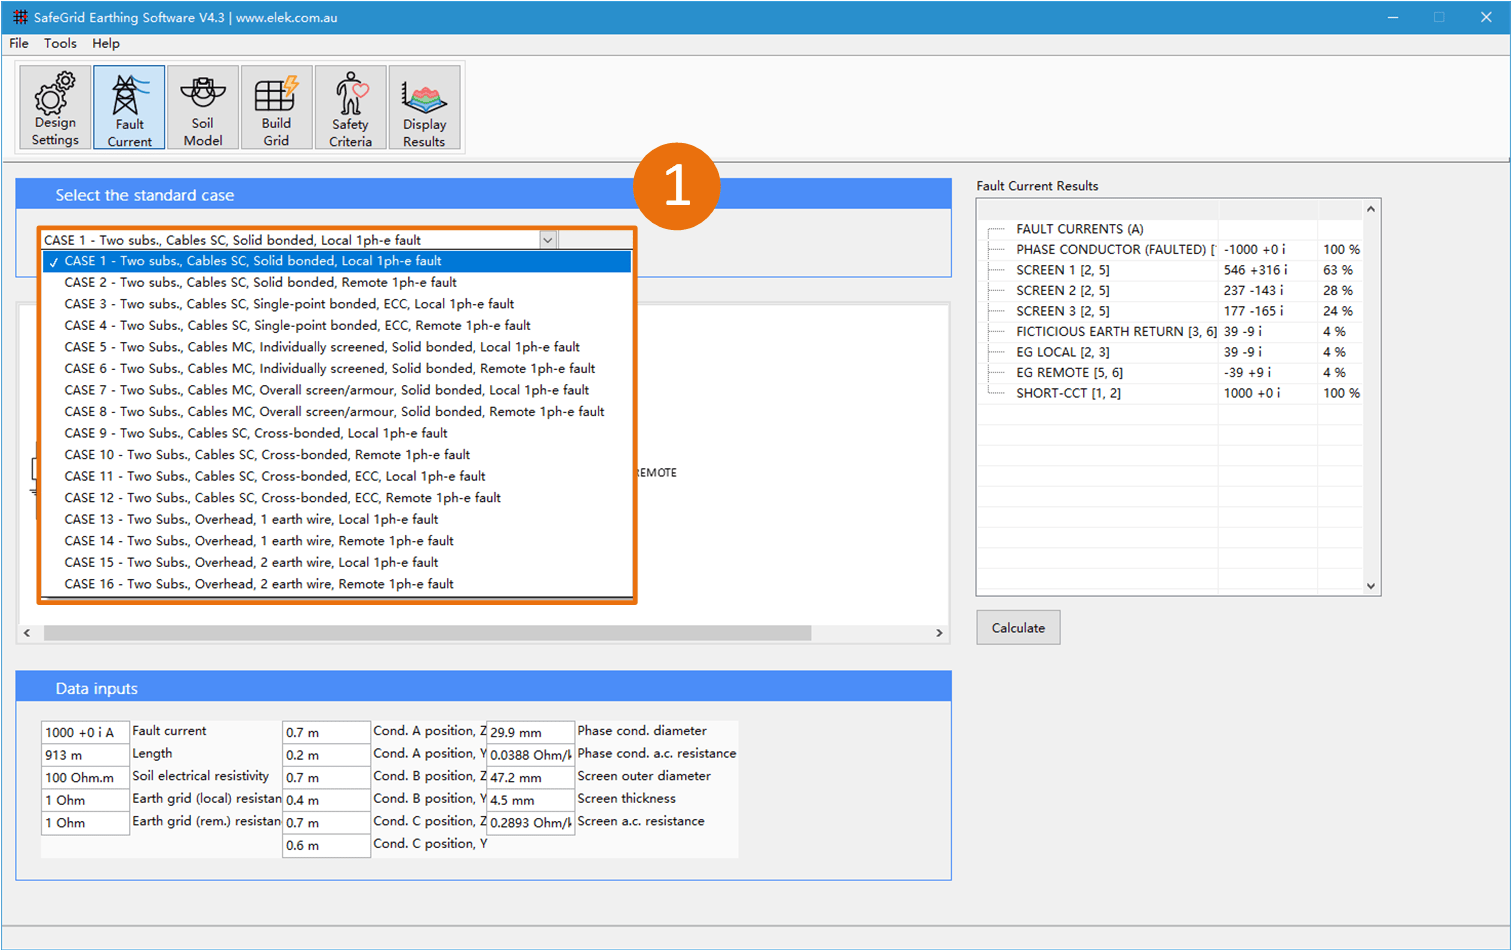
Task: Open the Design Settings tool
Action: 54,106
